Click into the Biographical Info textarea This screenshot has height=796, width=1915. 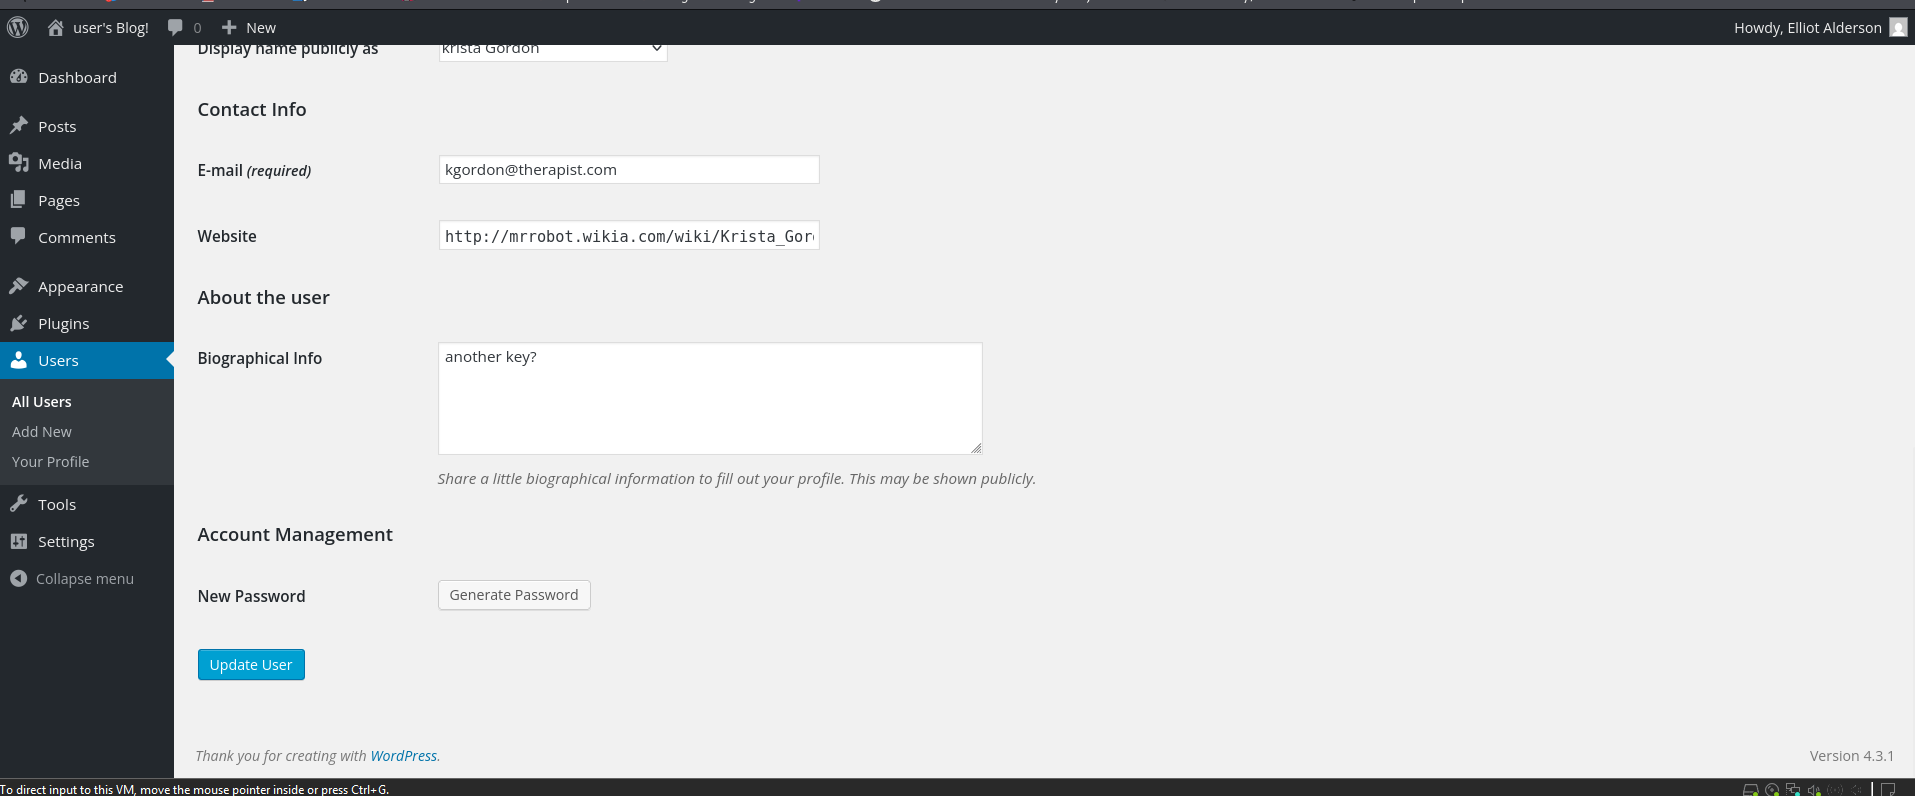tap(710, 399)
